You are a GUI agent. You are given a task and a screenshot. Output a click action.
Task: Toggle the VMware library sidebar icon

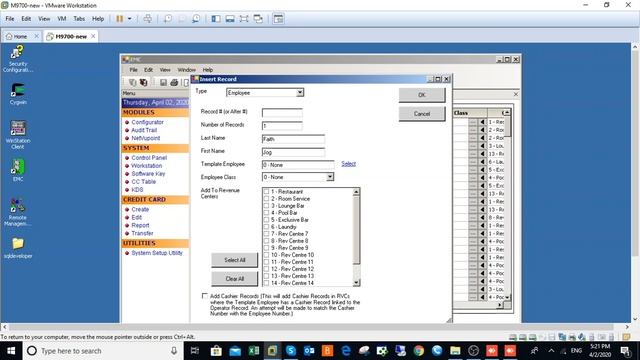click(x=216, y=19)
